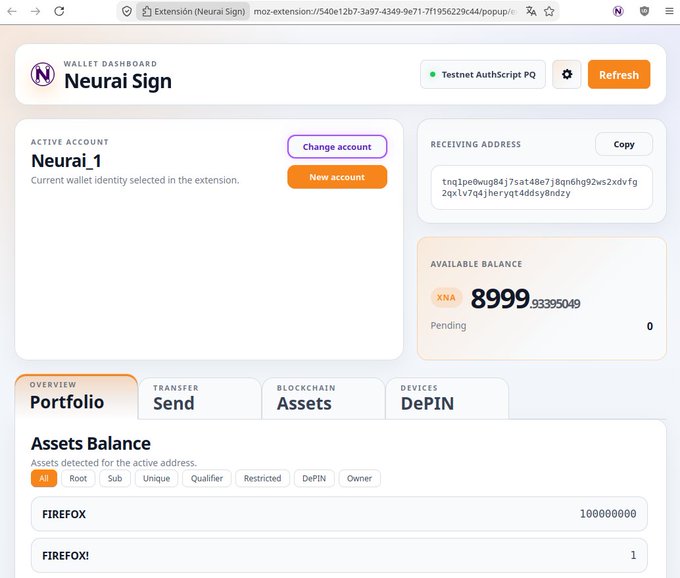Click the Neurai_1 account name
Image resolution: width=680 pixels, height=578 pixels.
66,161
